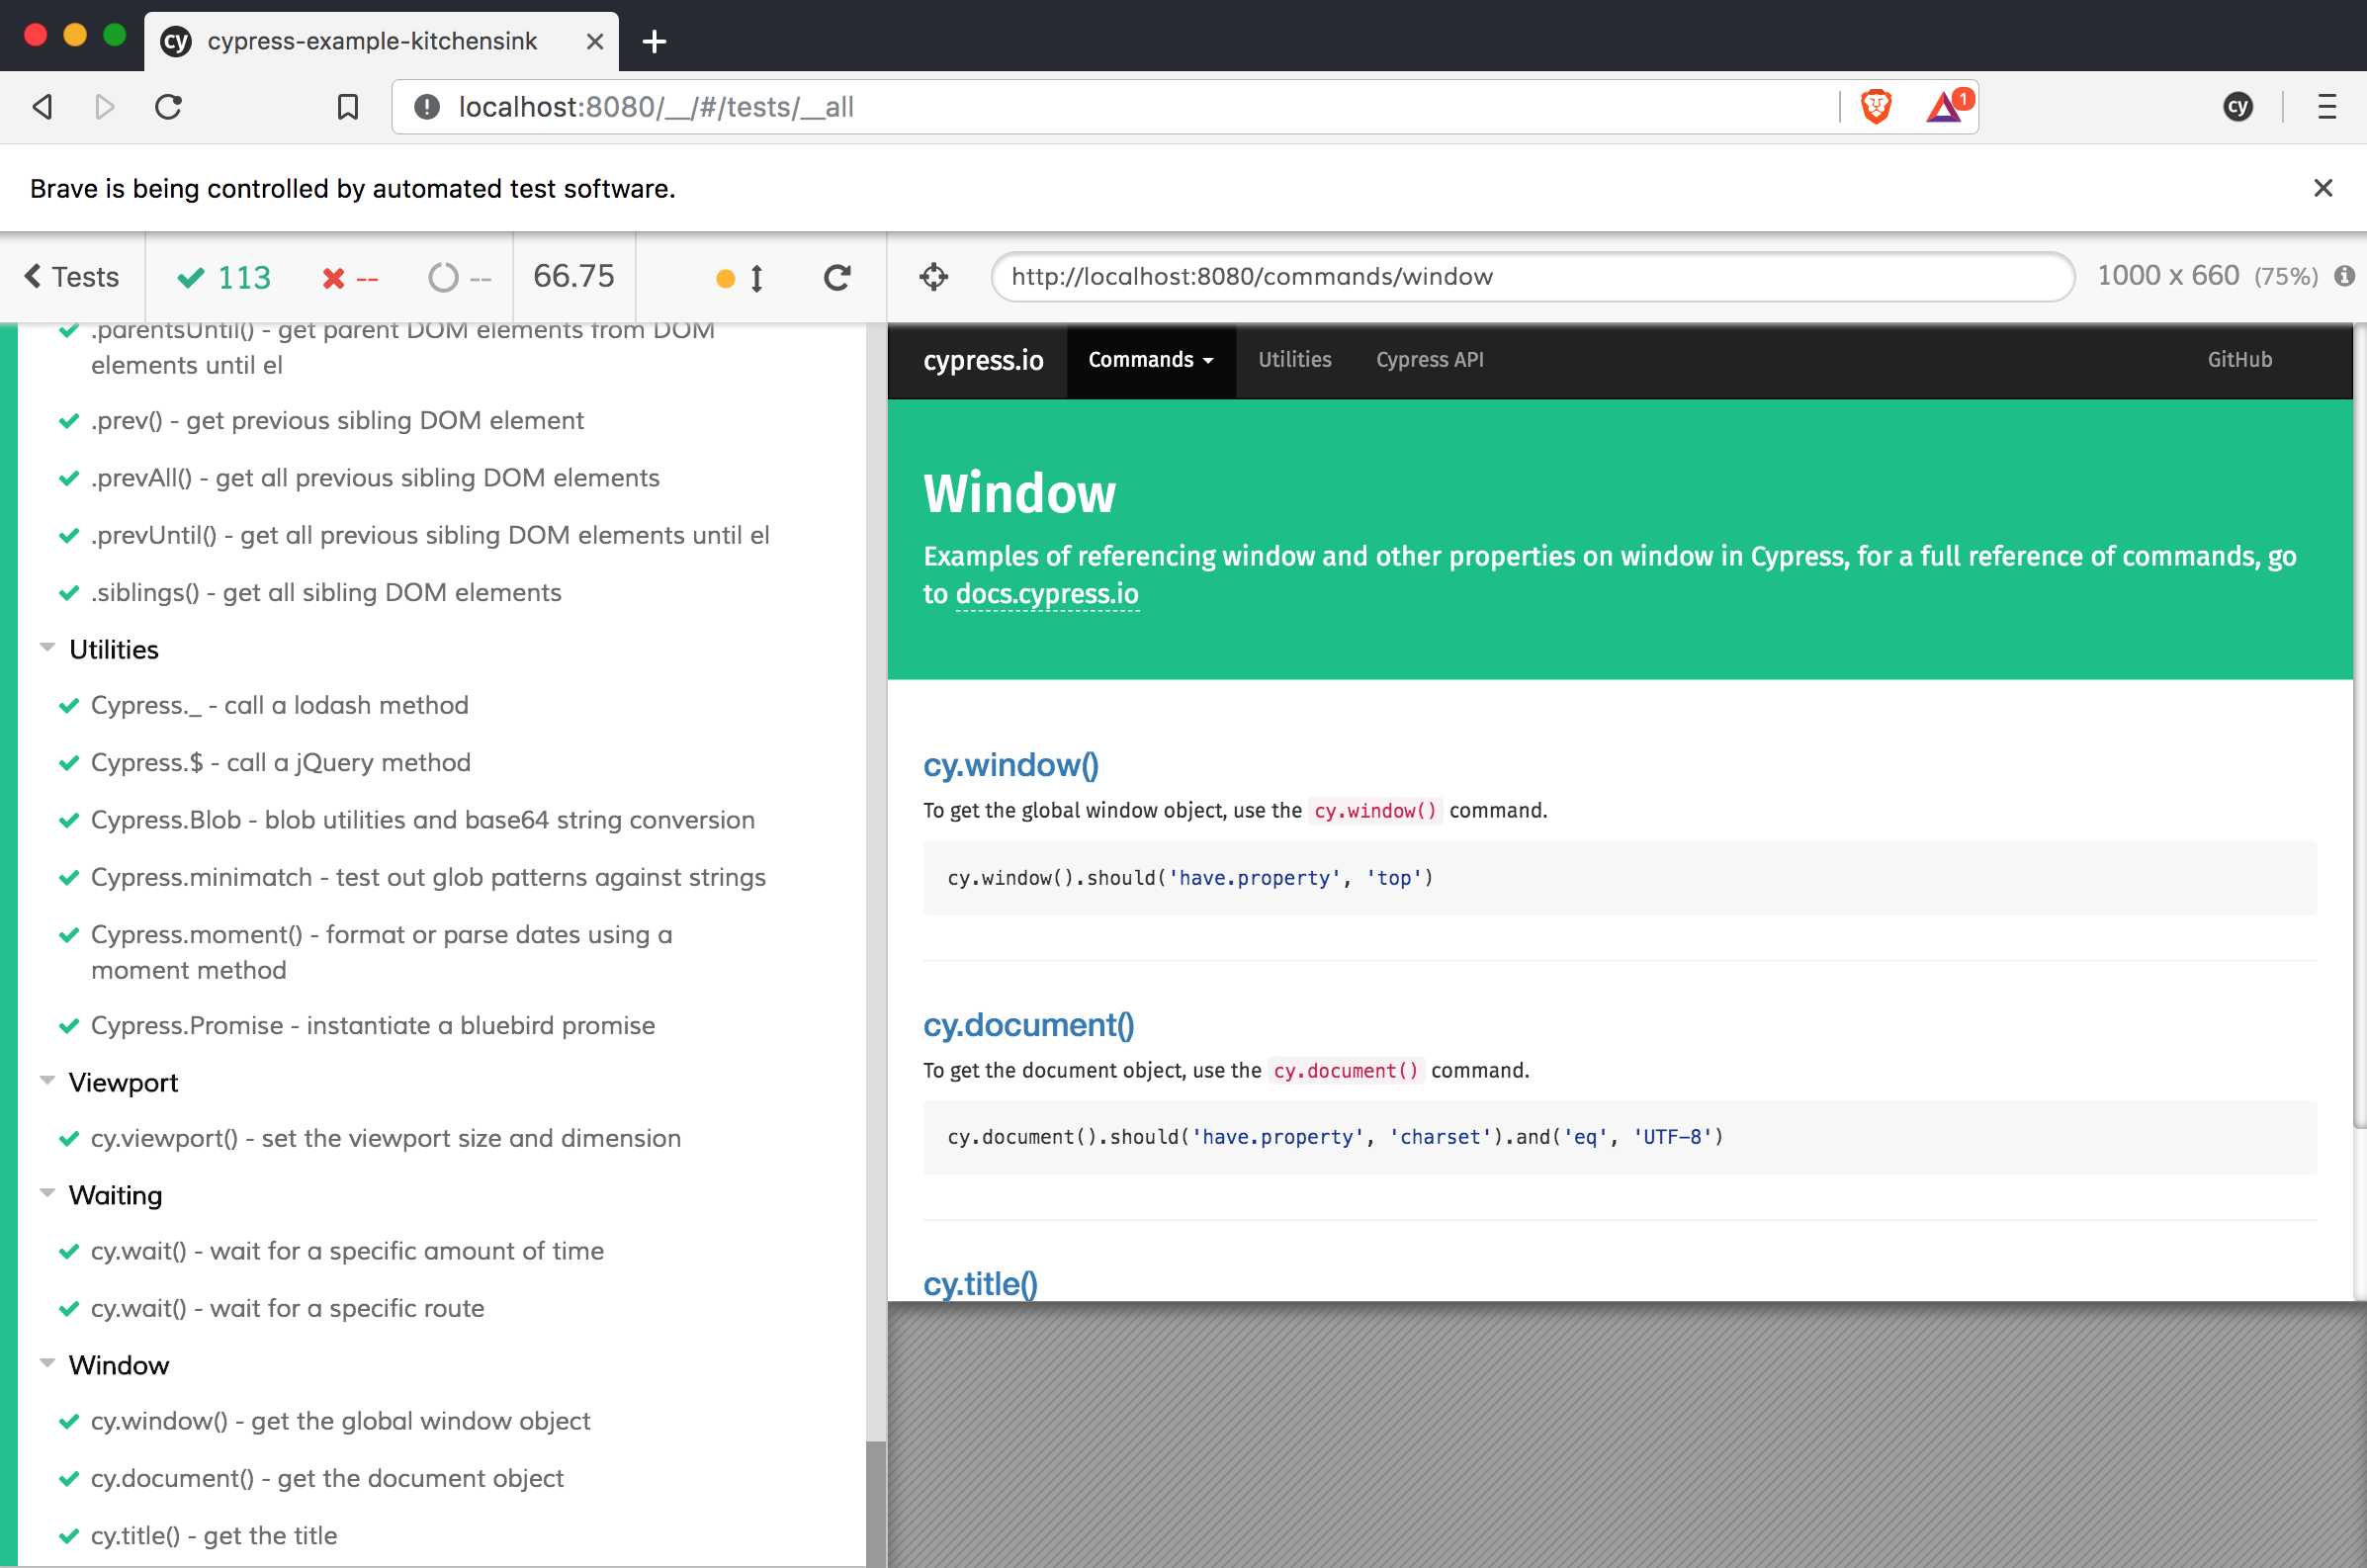The width and height of the screenshot is (2367, 1568).
Task: Open Utilities in the app navbar
Action: coord(1294,360)
